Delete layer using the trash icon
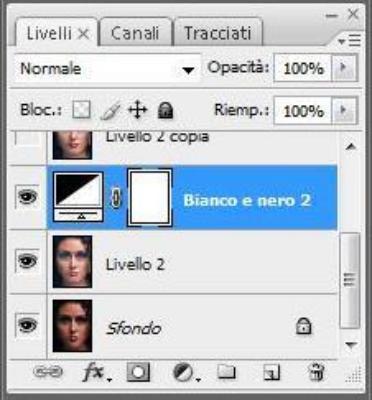372x400 pixels. click(316, 372)
